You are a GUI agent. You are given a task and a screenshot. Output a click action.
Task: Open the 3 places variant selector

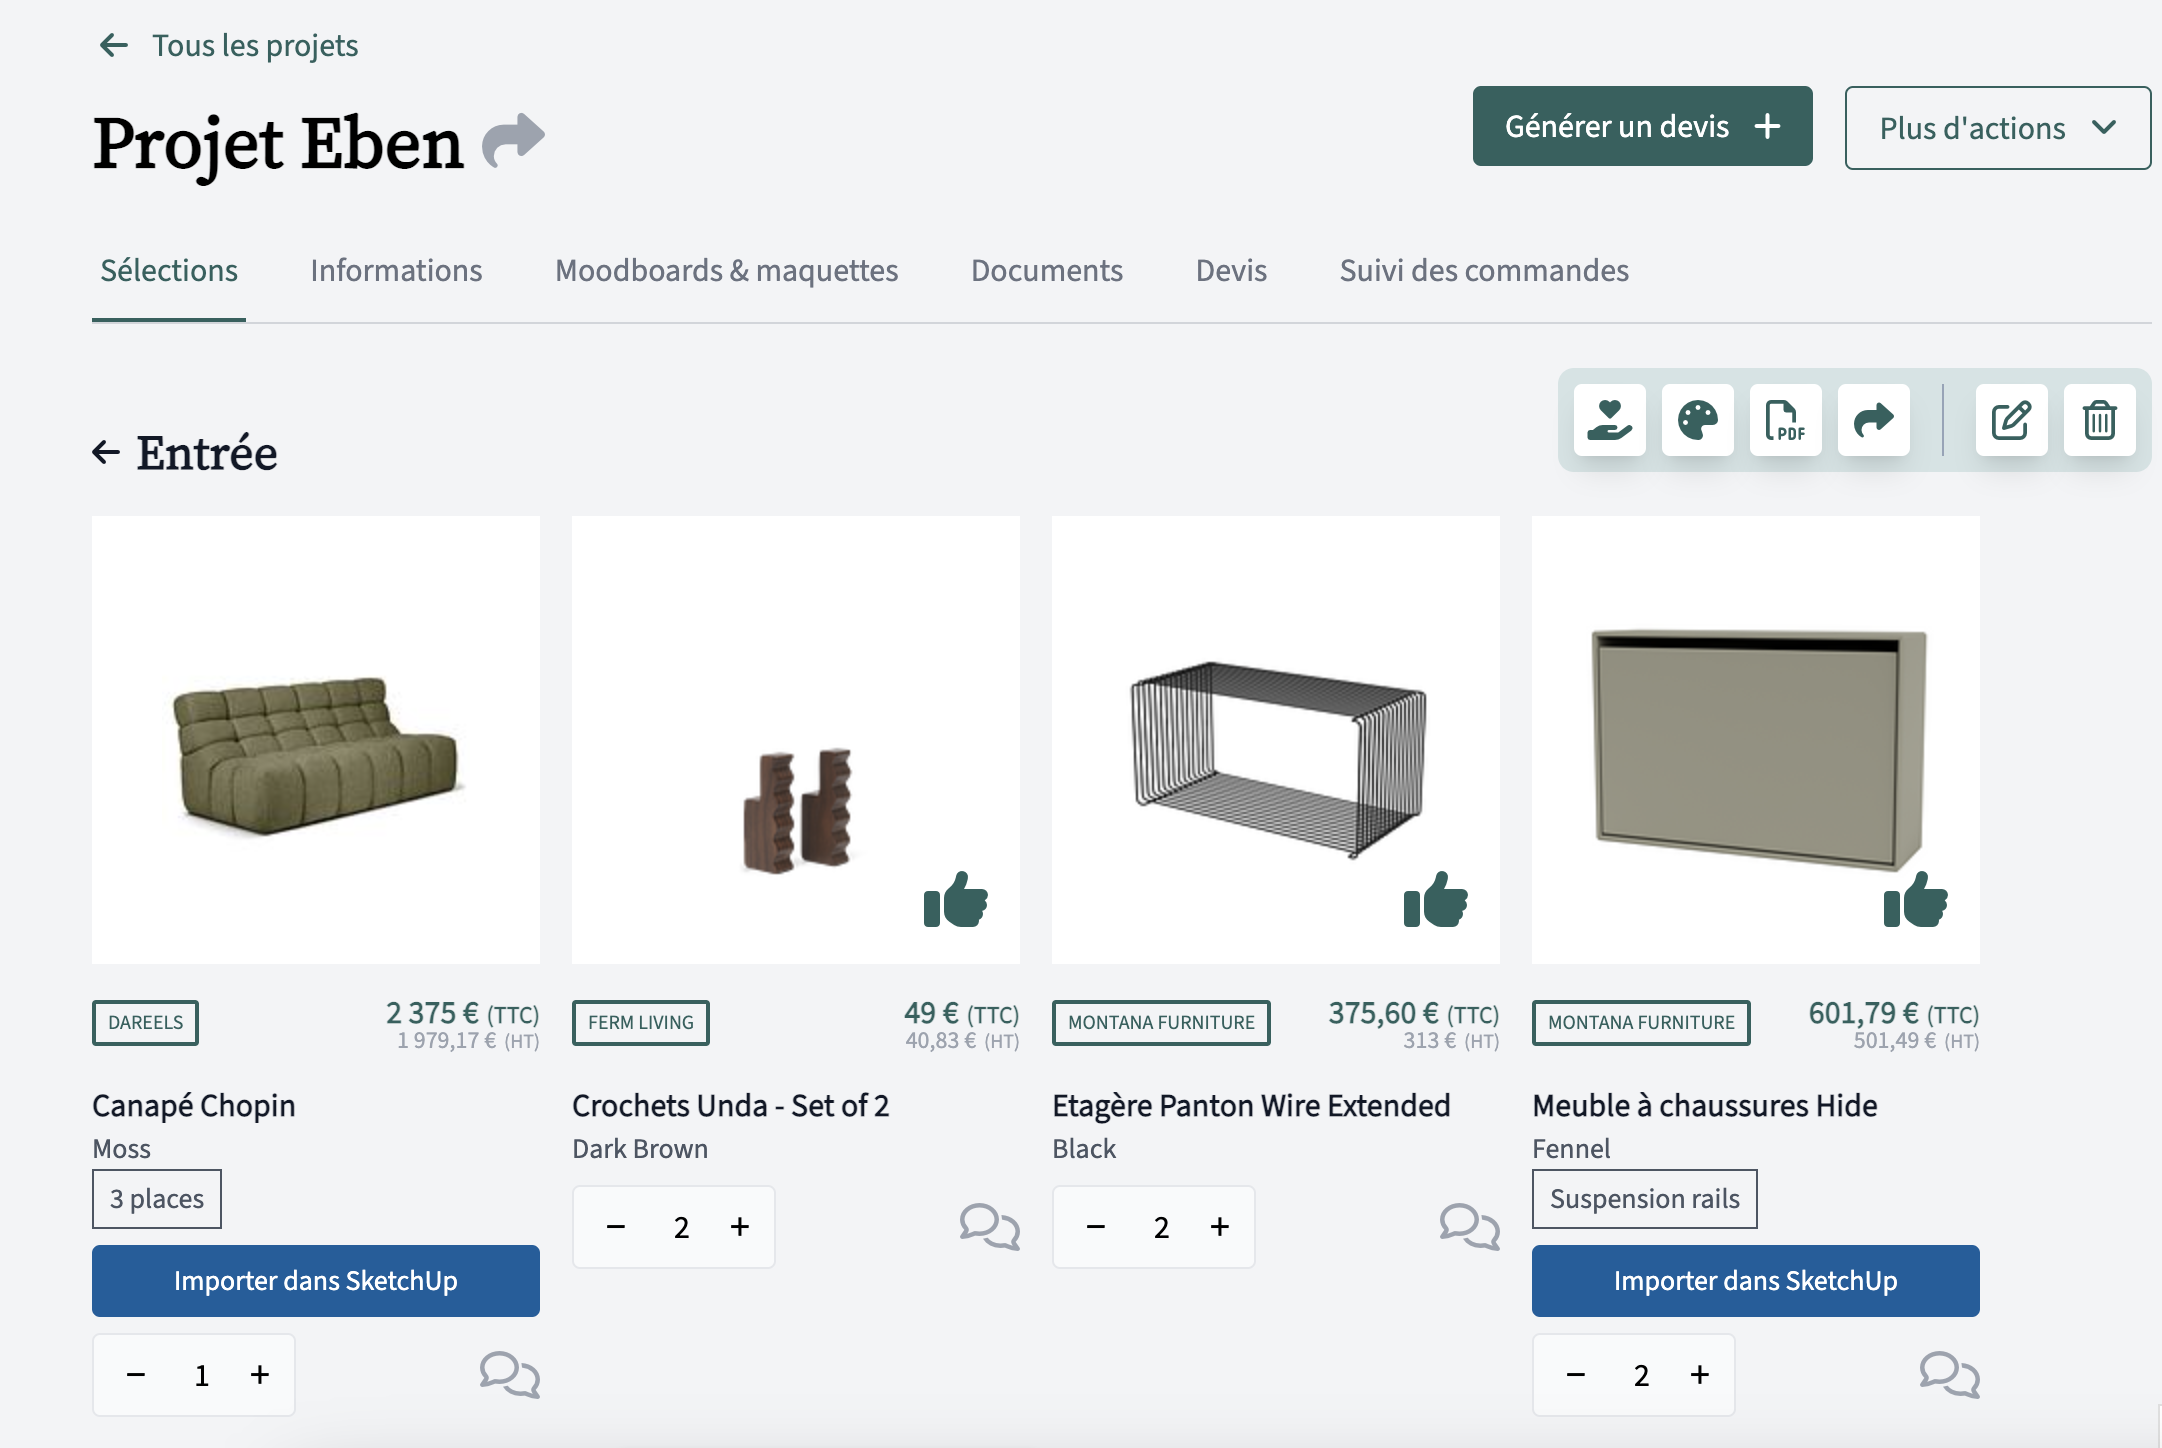[x=156, y=1198]
